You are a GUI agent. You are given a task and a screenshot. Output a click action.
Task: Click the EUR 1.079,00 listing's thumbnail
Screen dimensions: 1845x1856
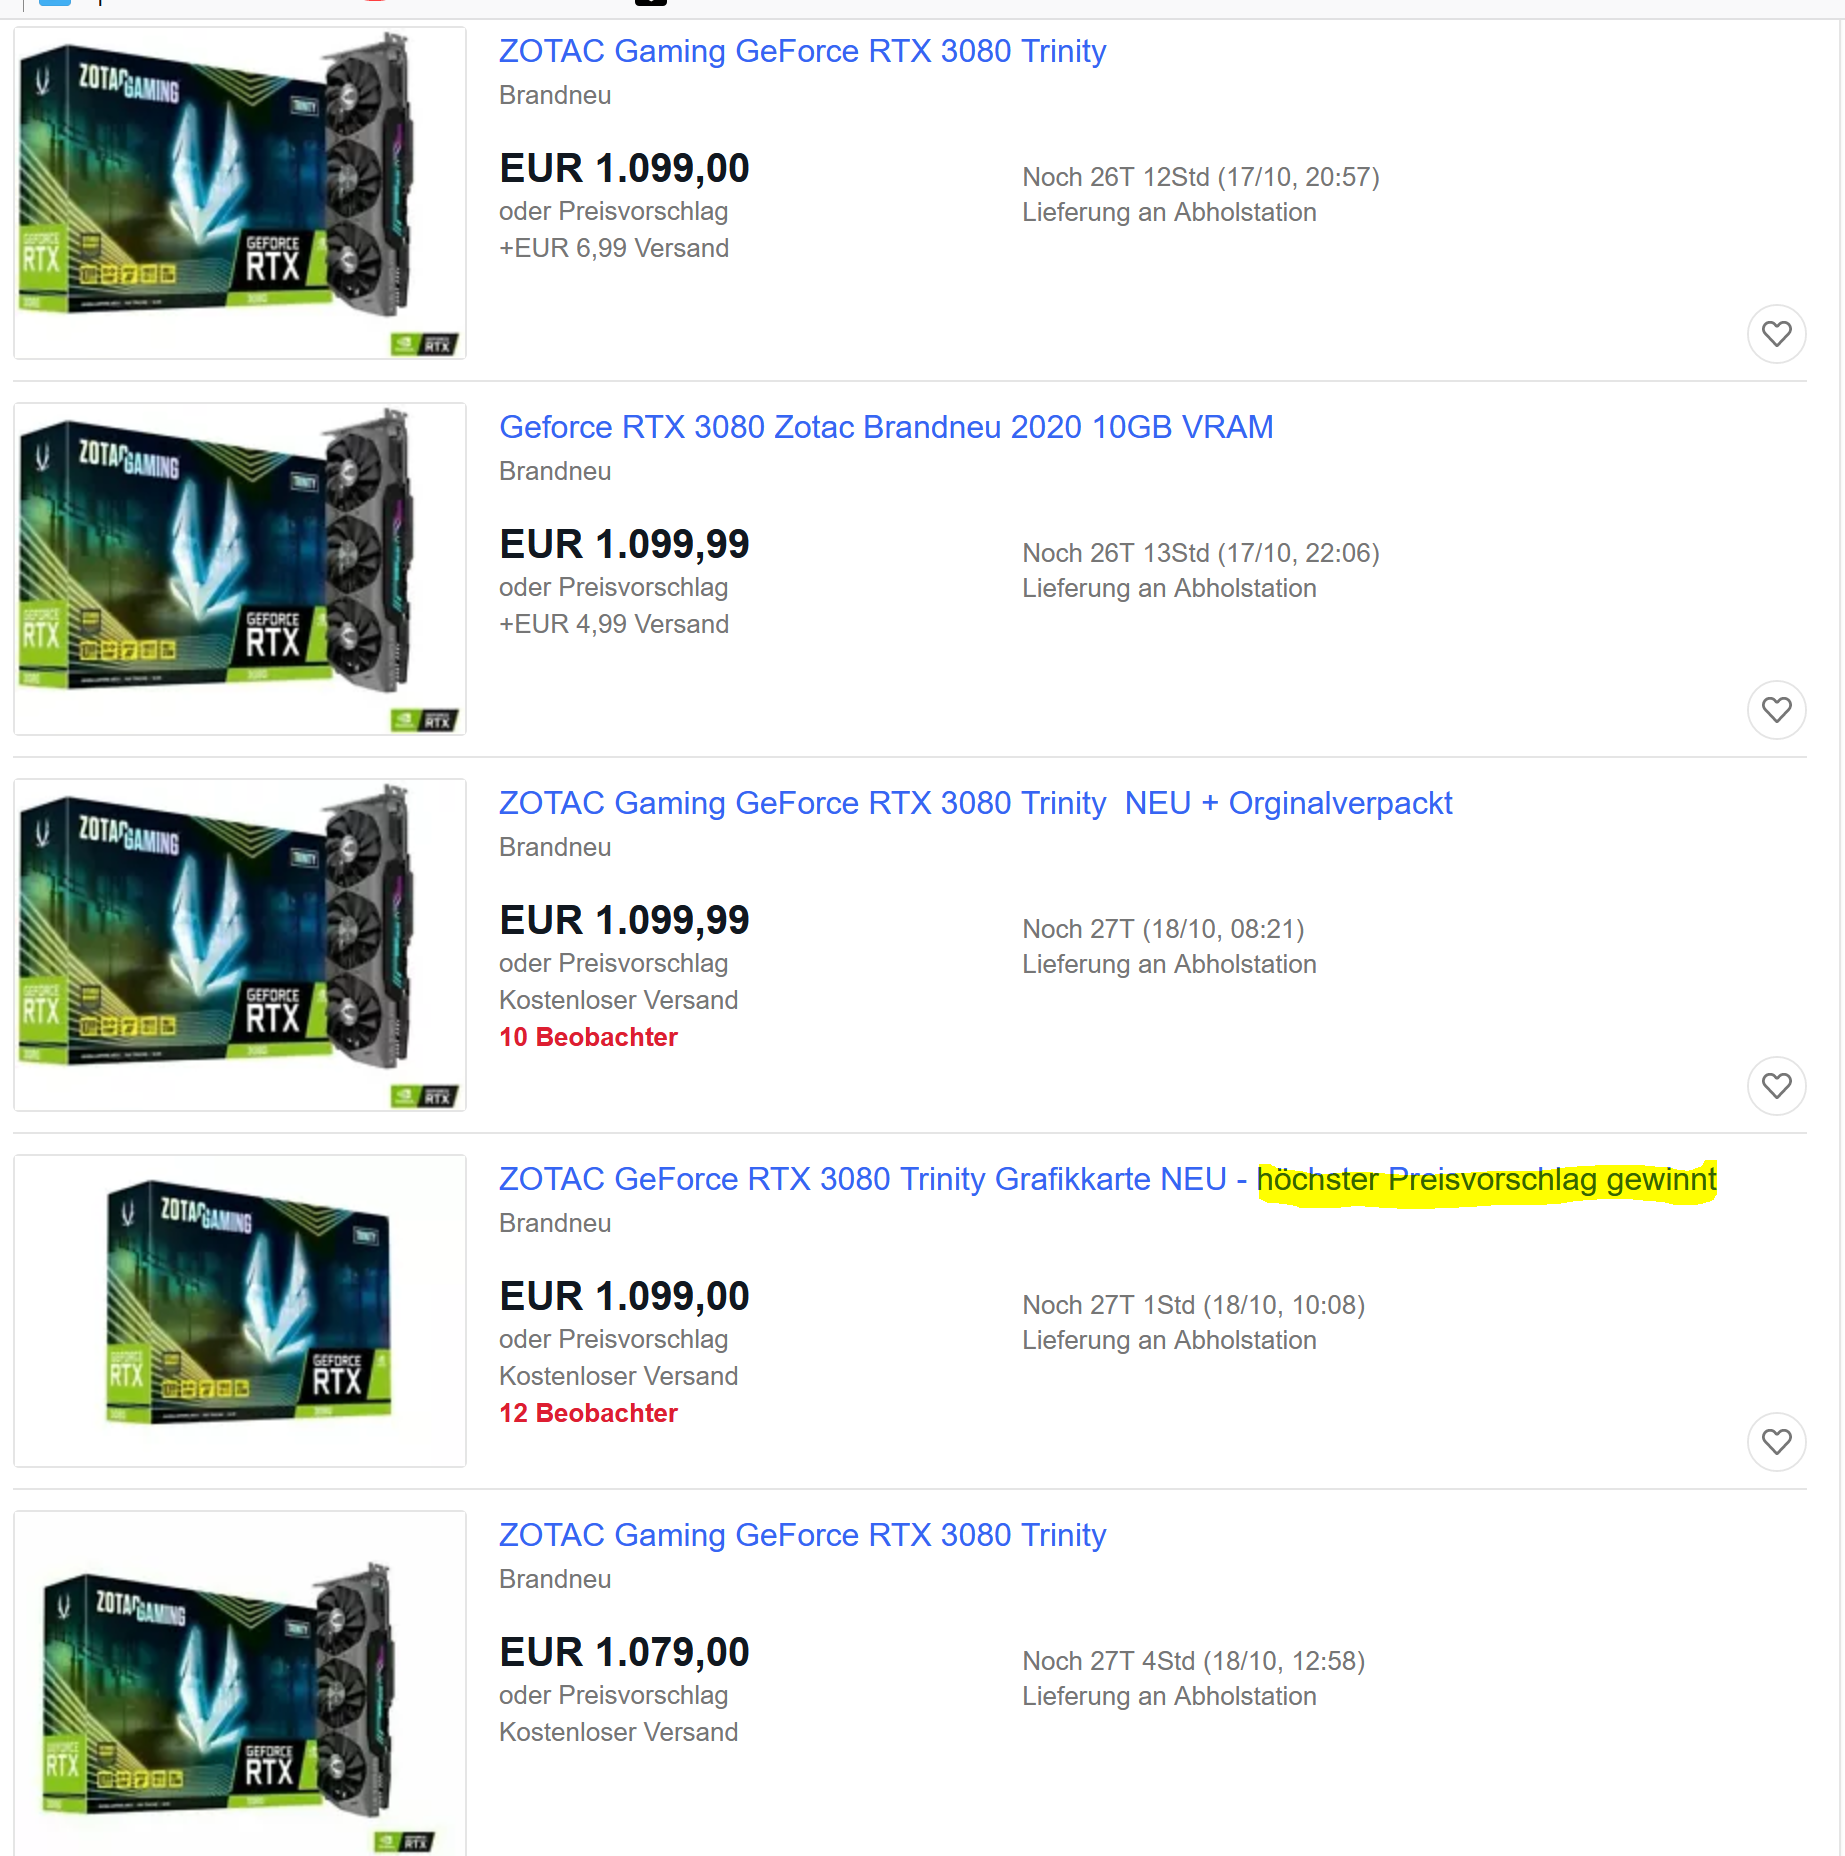[240, 1684]
